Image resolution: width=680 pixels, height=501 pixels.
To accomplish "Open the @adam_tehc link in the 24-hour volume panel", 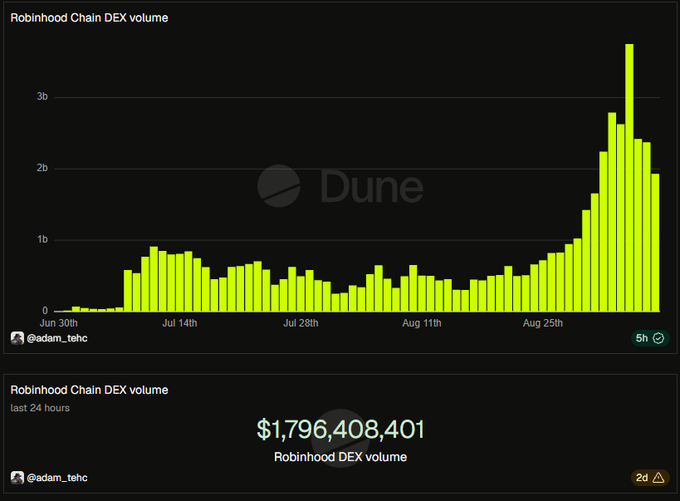I will tap(57, 478).
